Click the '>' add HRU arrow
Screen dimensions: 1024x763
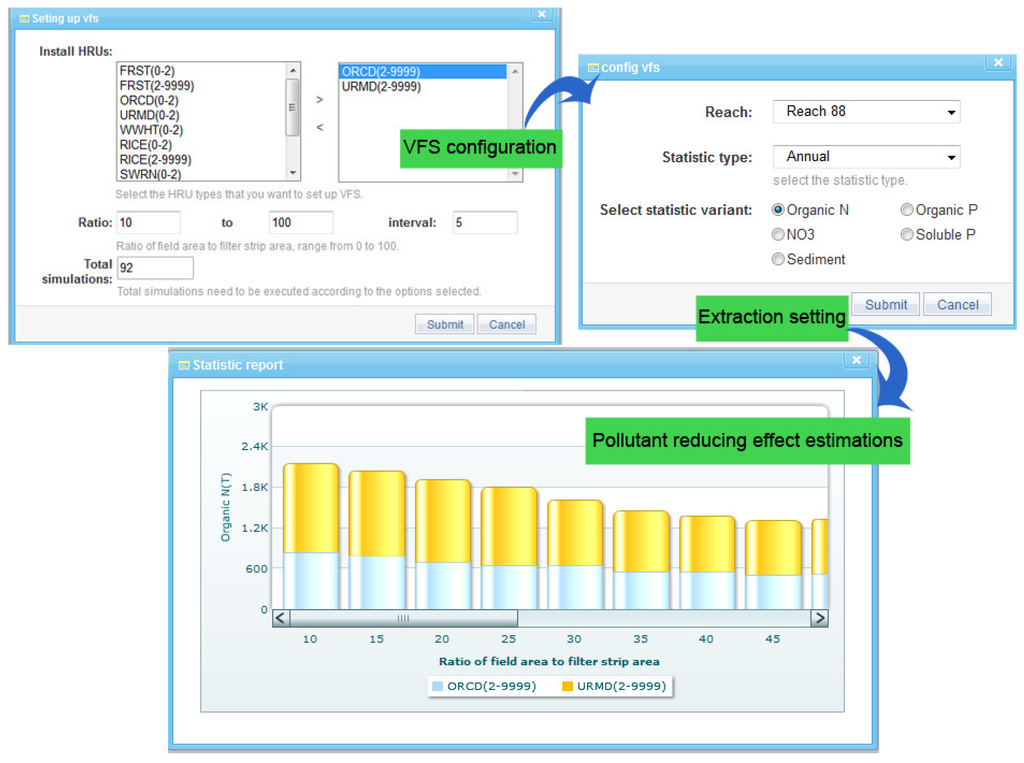click(320, 100)
